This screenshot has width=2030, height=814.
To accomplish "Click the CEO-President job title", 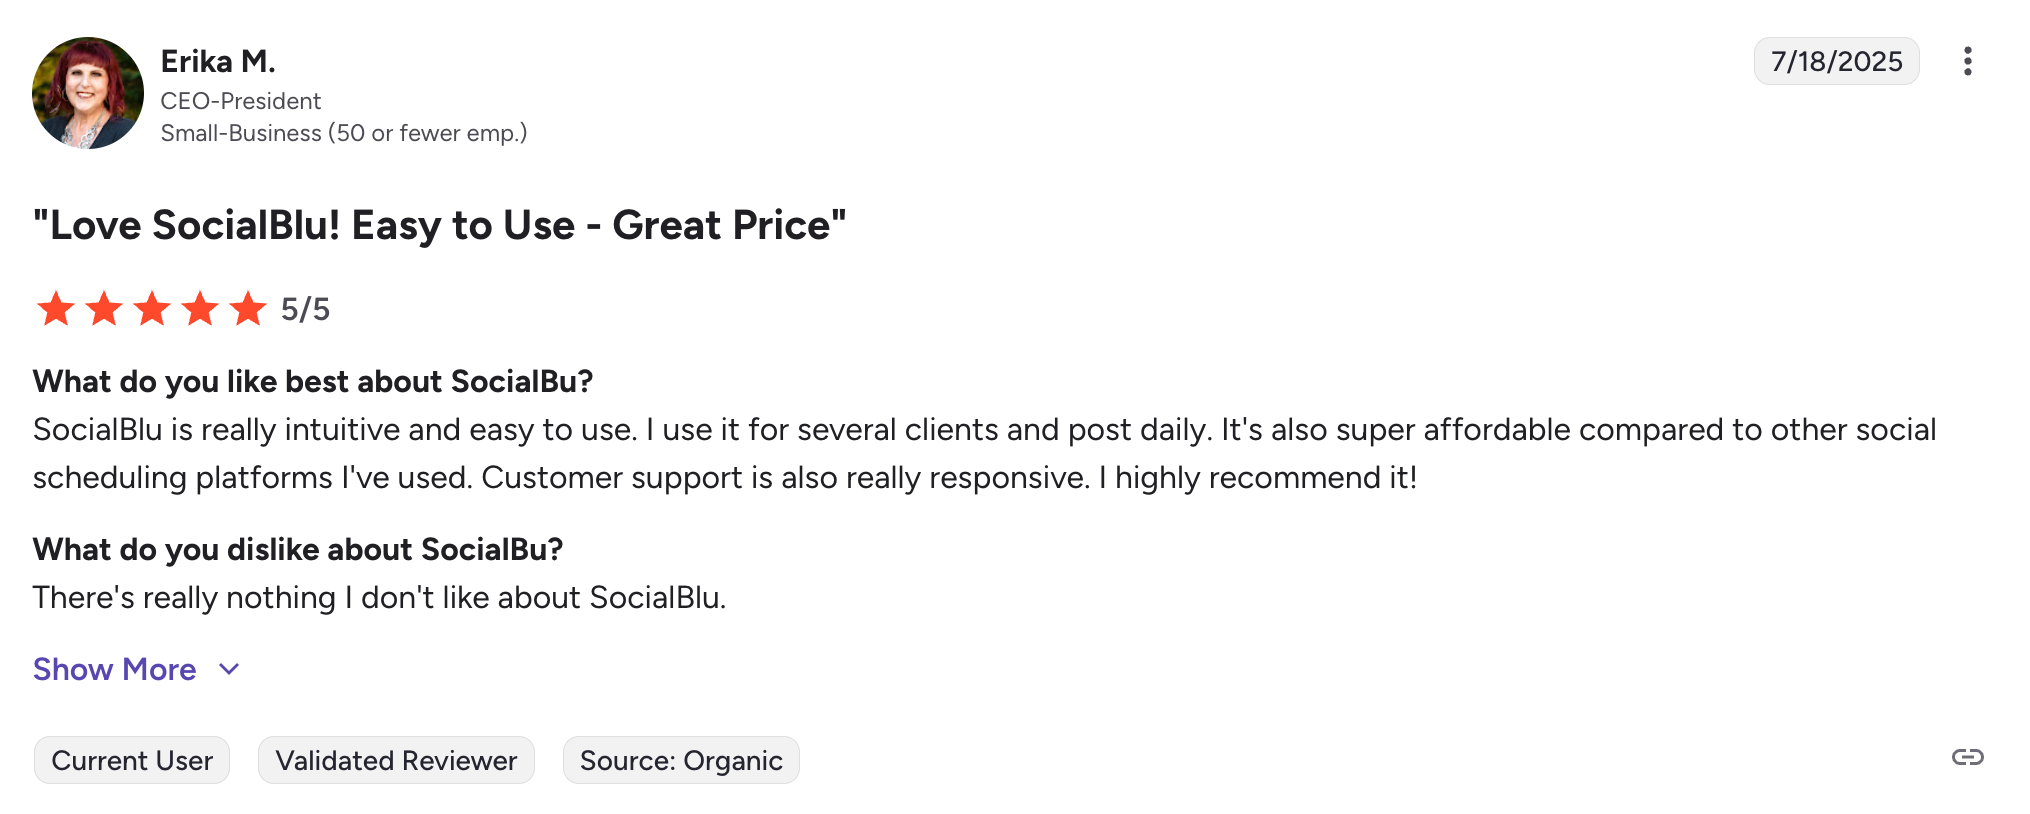I will pos(241,101).
